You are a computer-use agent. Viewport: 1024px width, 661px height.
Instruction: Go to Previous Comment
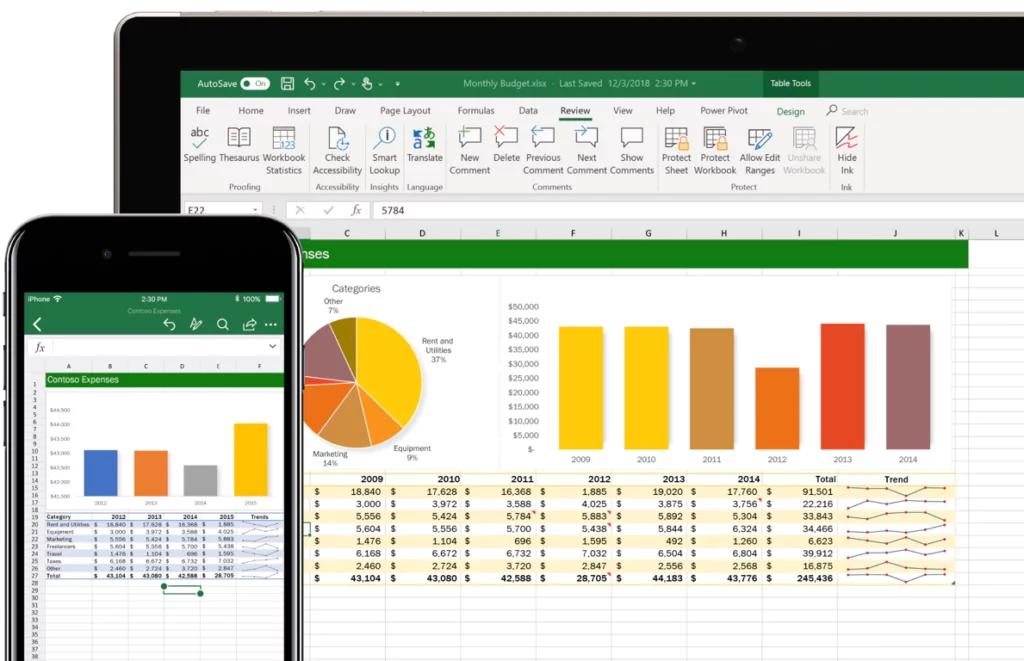pos(543,151)
